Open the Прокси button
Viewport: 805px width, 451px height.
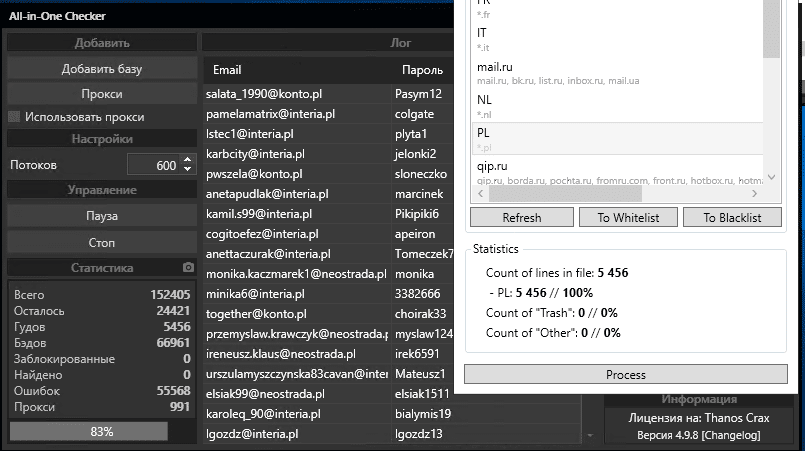[102, 94]
